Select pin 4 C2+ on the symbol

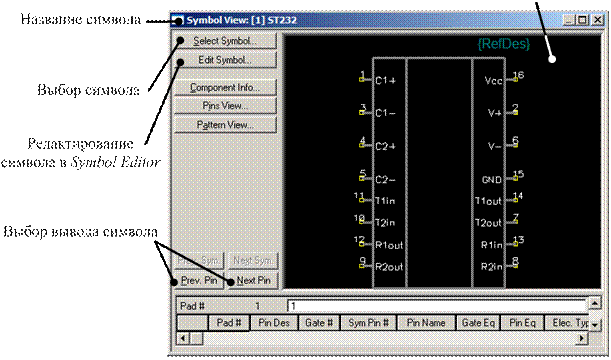tap(362, 145)
